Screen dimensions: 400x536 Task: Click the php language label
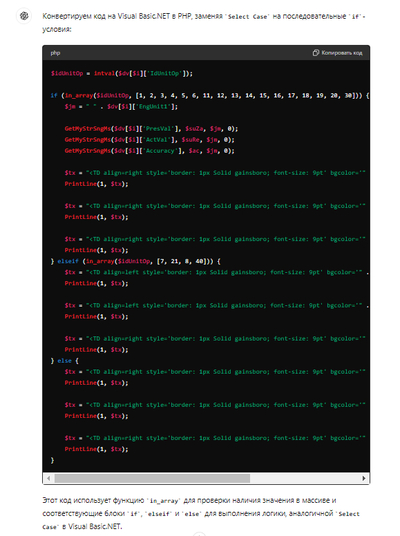tap(55, 53)
